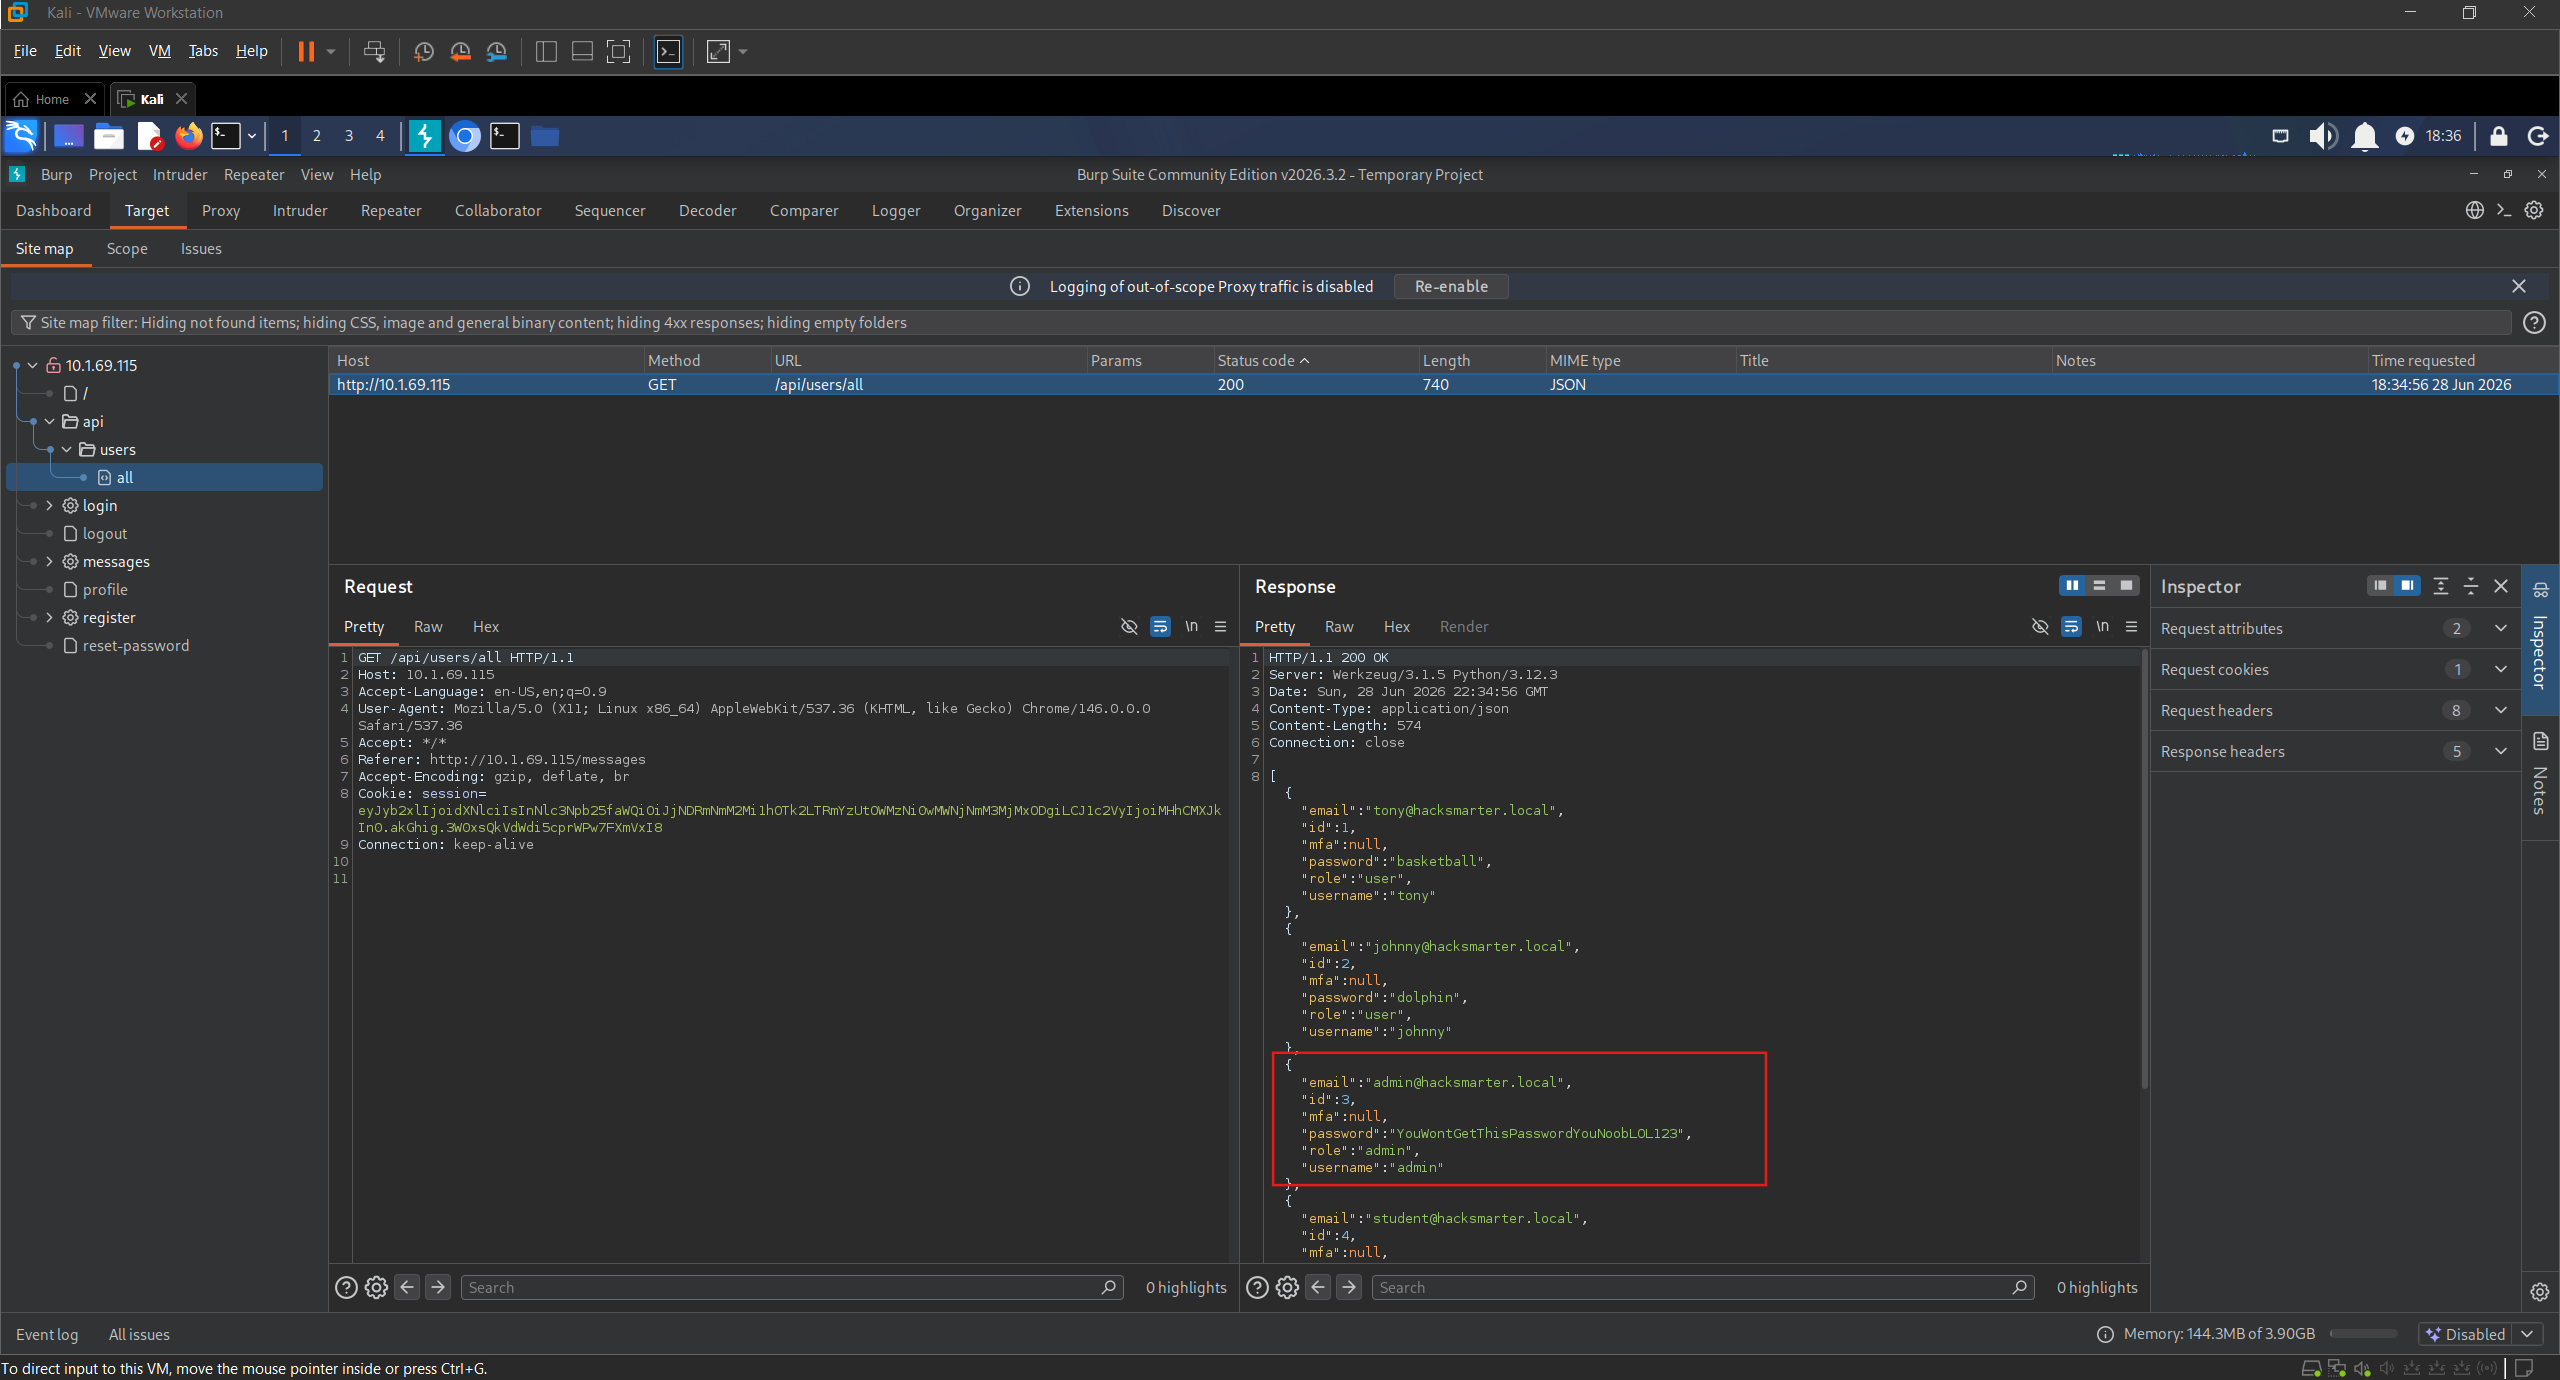
Task: Toggle Response line wrap button
Action: [2071, 626]
